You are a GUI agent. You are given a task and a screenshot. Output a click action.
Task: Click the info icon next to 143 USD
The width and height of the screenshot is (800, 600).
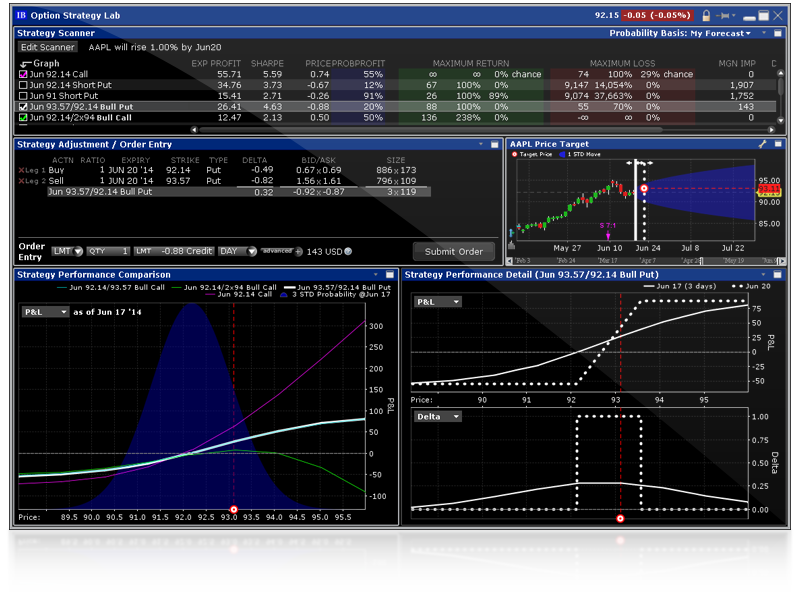pyautogui.click(x=348, y=252)
